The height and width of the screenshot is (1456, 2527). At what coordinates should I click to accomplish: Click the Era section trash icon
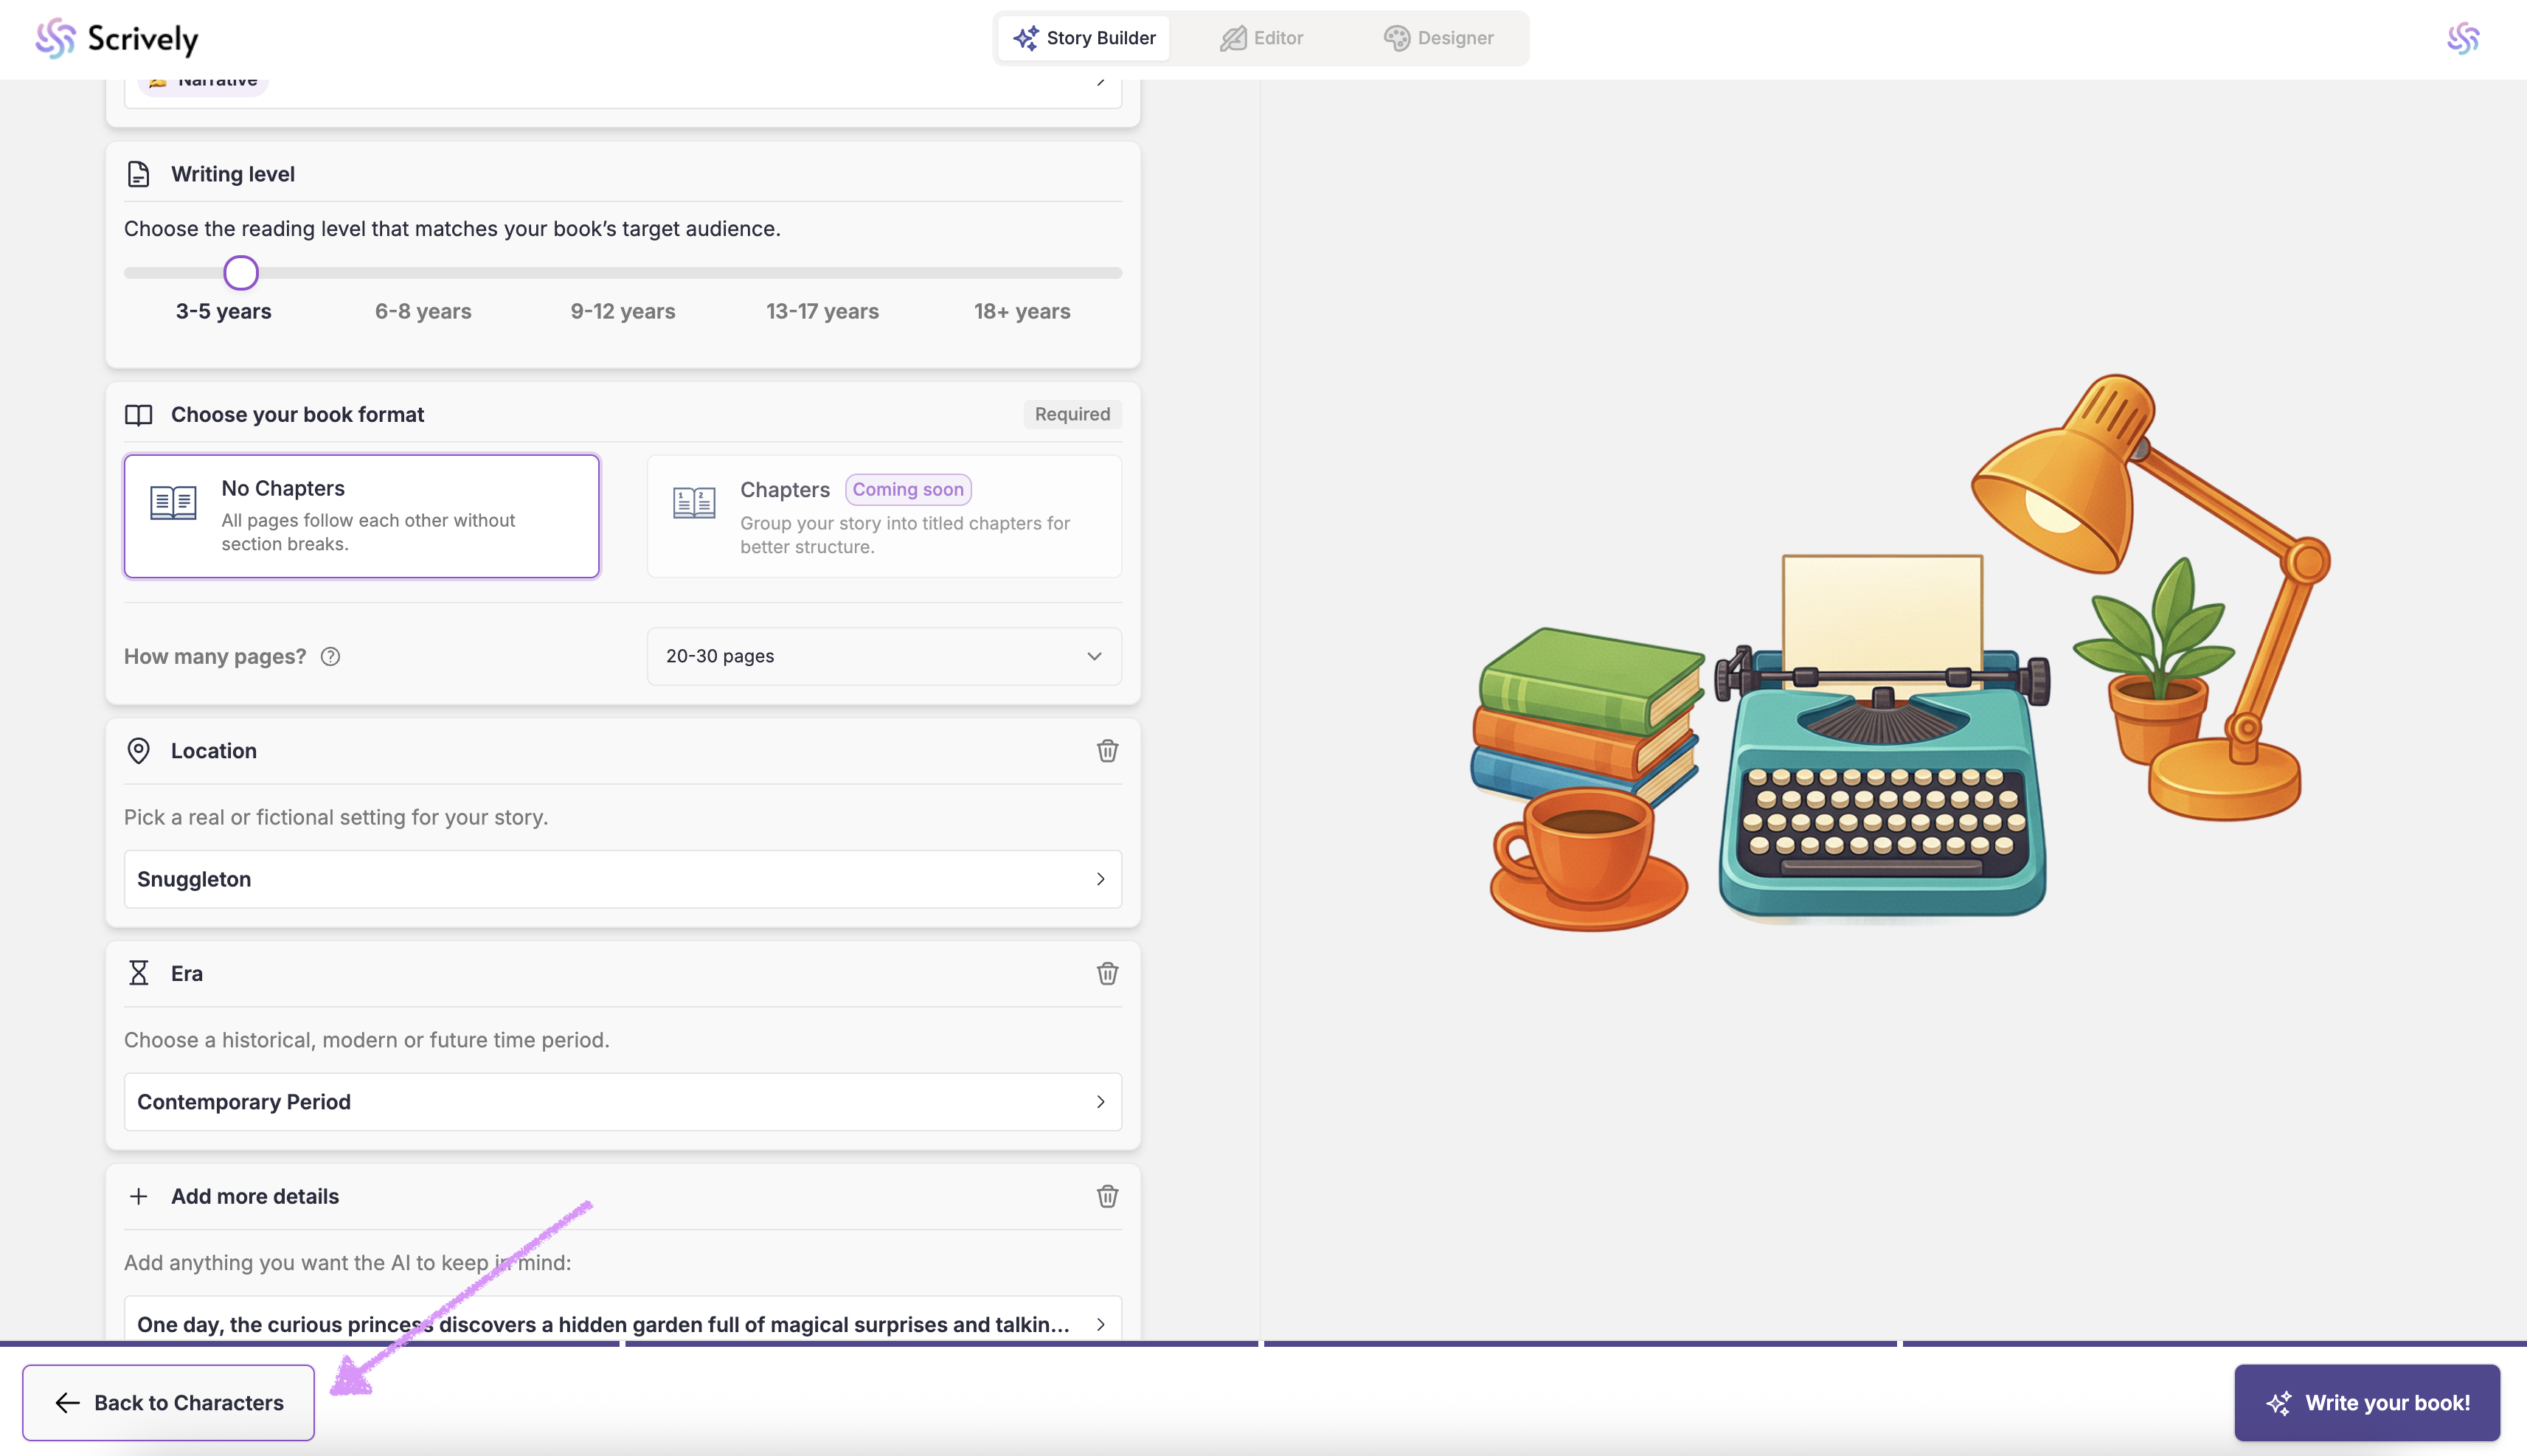pos(1107,973)
